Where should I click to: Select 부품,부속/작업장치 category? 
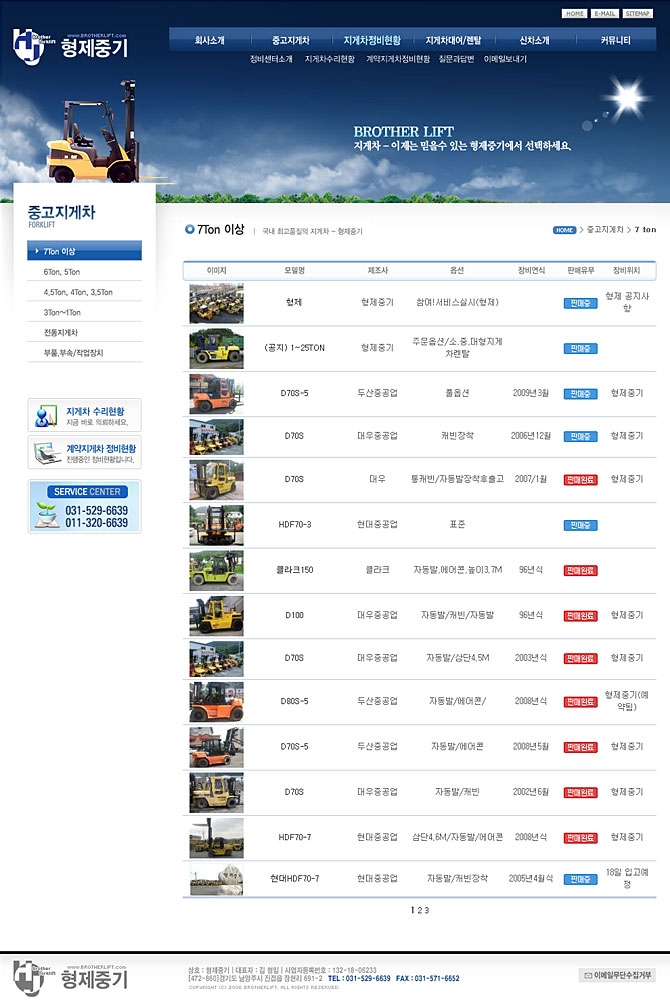click(x=74, y=353)
